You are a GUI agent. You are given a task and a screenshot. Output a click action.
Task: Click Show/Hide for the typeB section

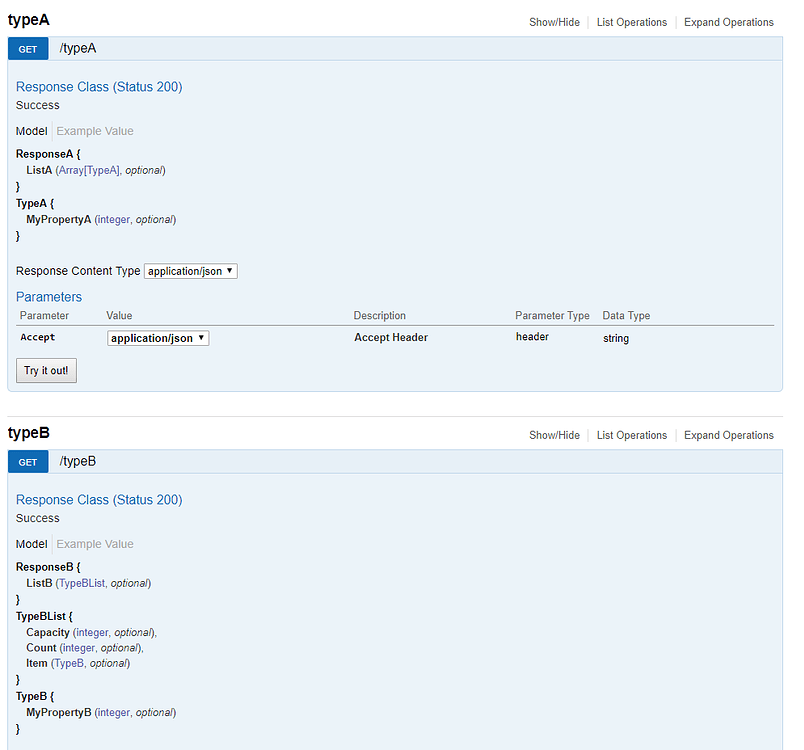point(554,435)
